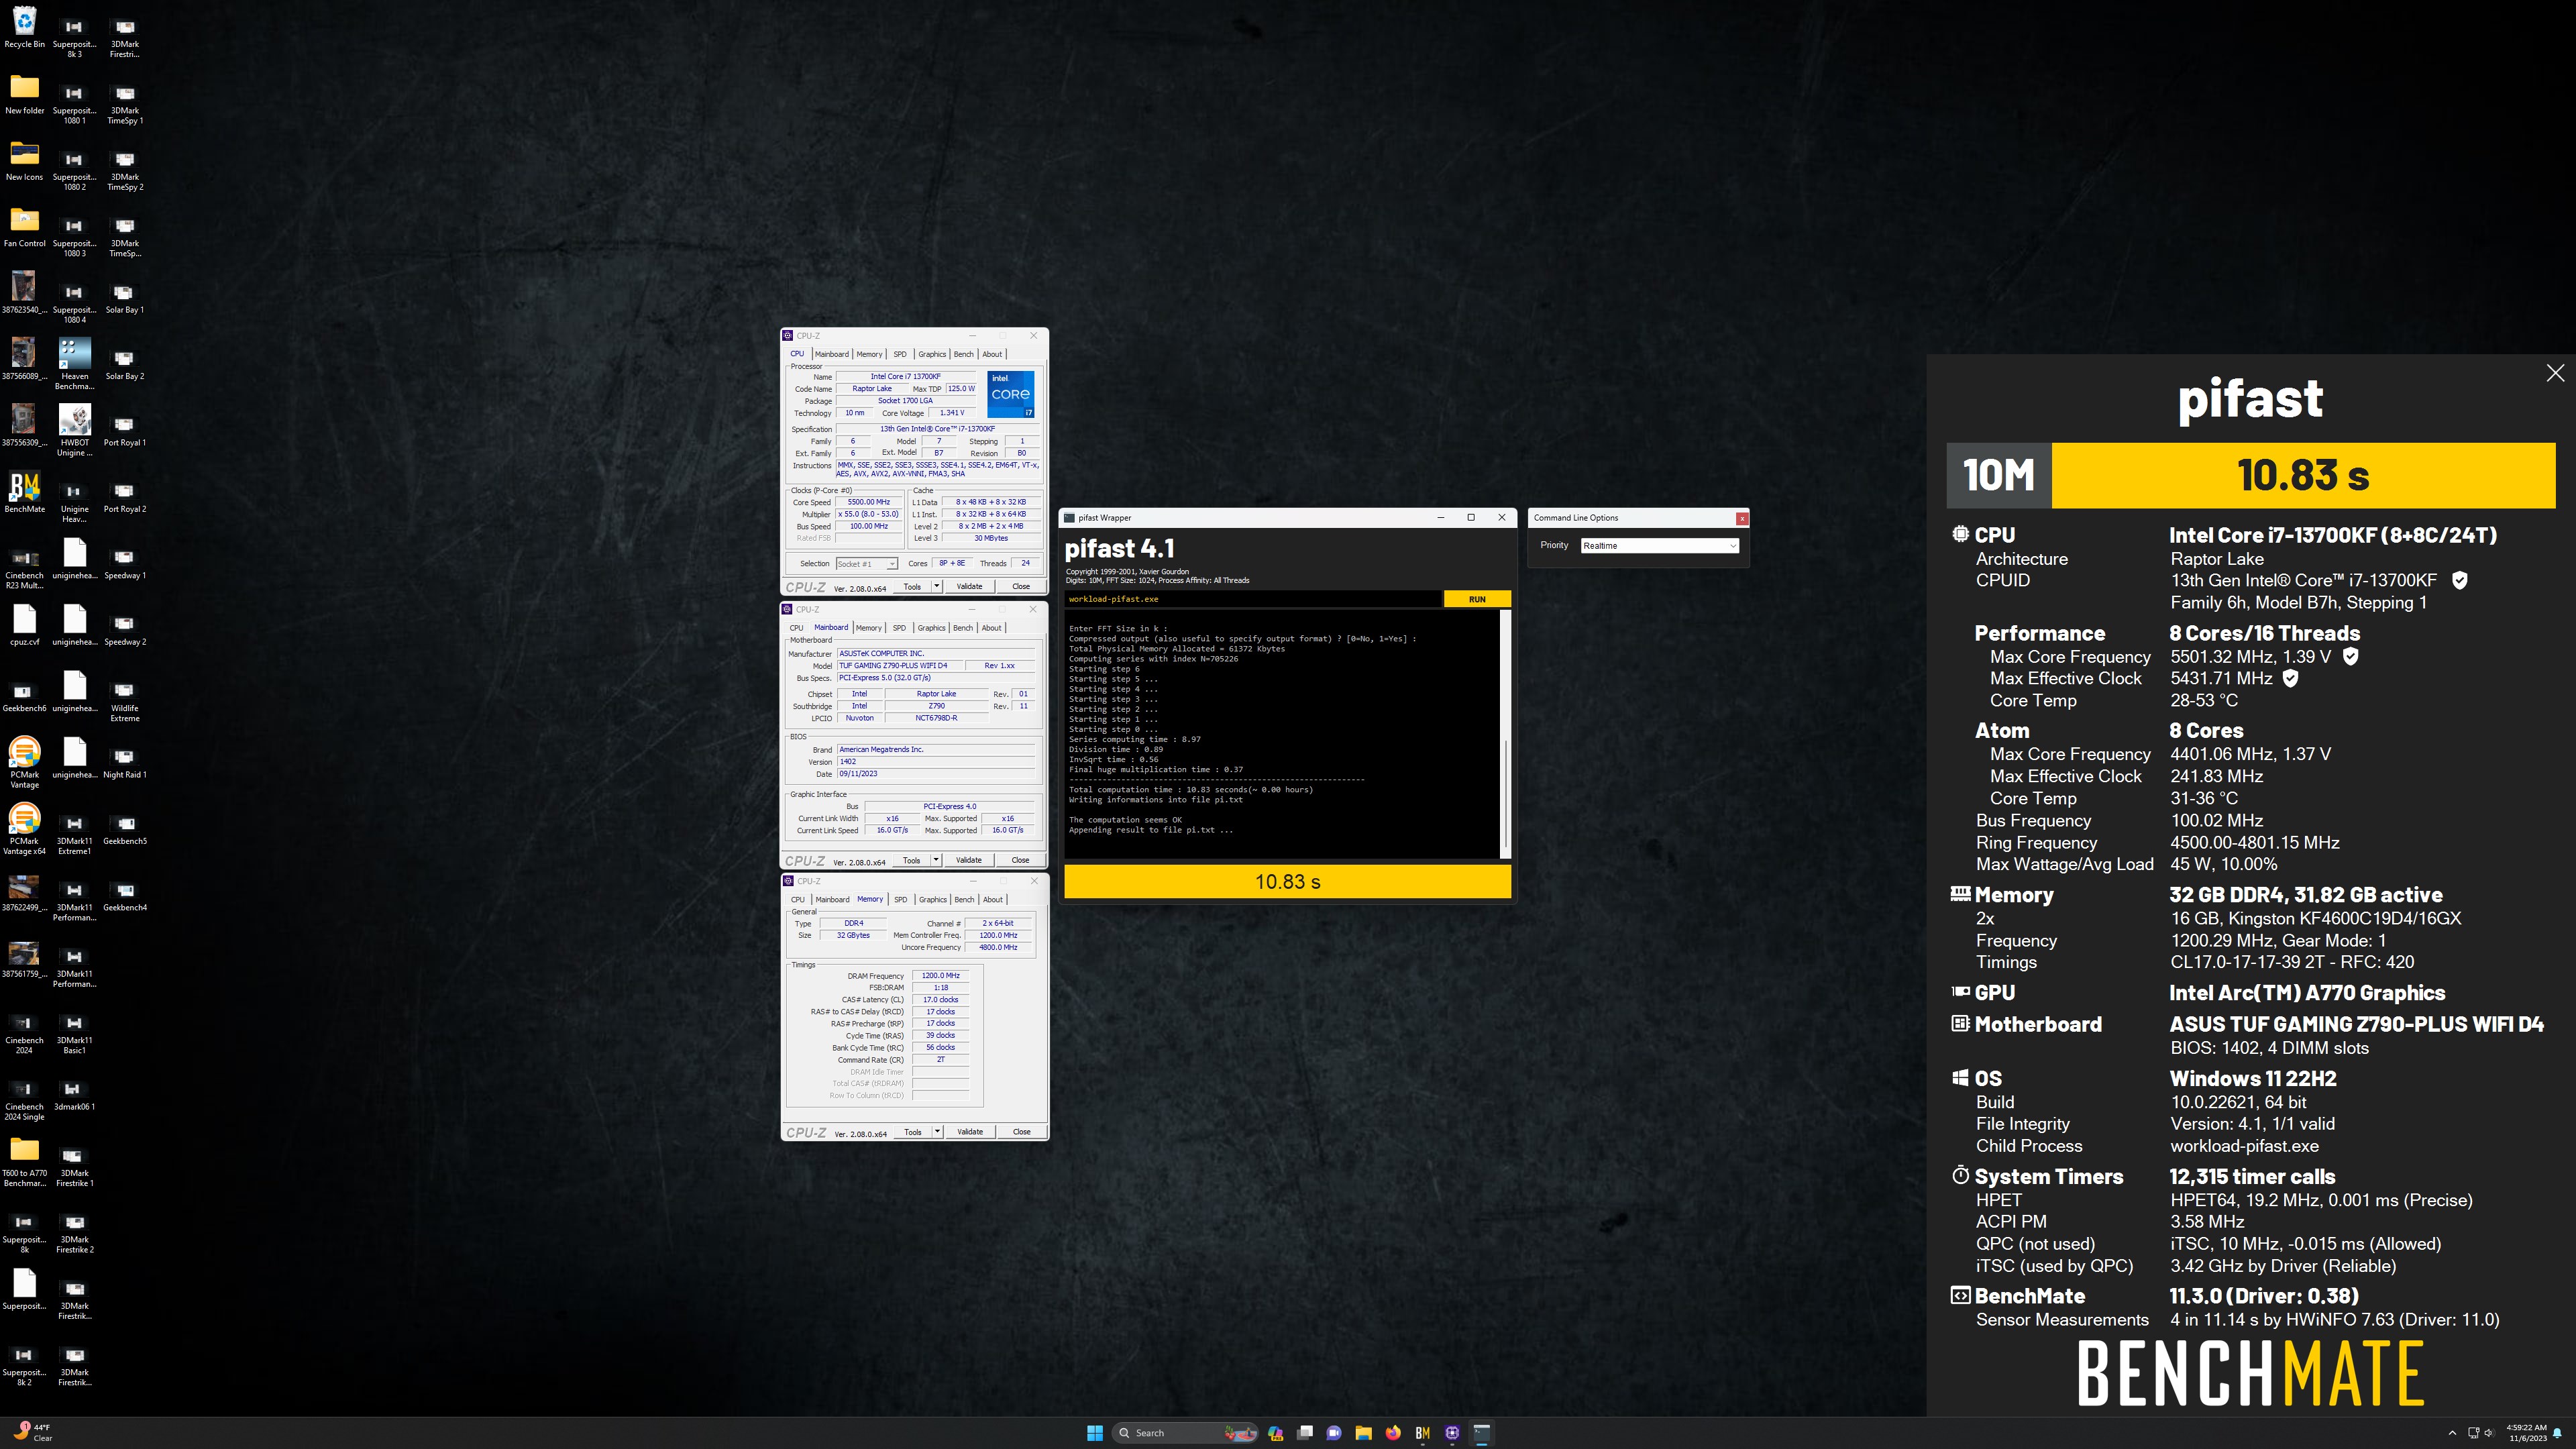Click the yellow RUN button in pifast
This screenshot has height=1449, width=2576.
pyautogui.click(x=1477, y=599)
